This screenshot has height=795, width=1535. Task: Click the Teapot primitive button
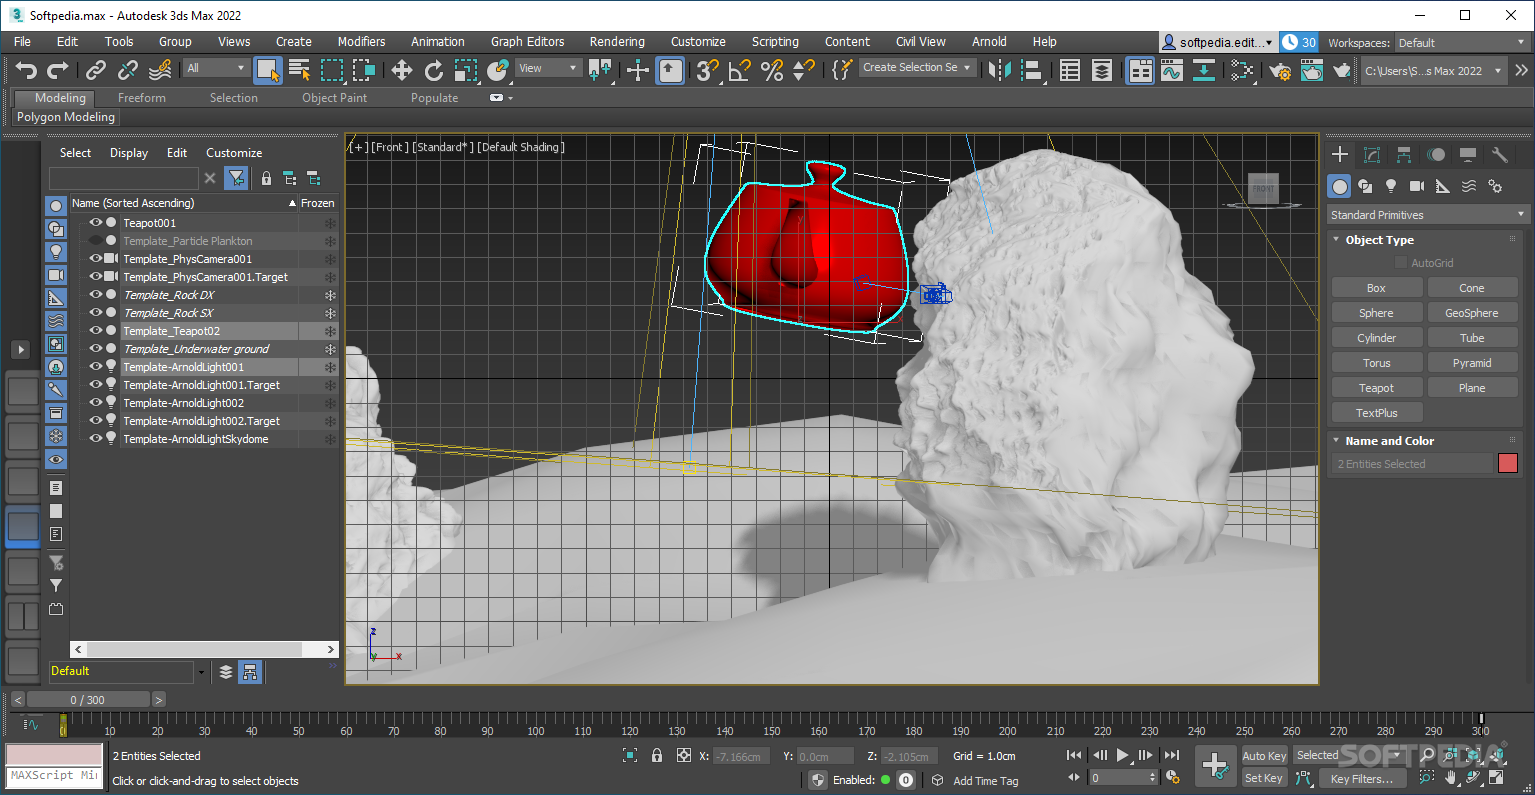pos(1376,388)
